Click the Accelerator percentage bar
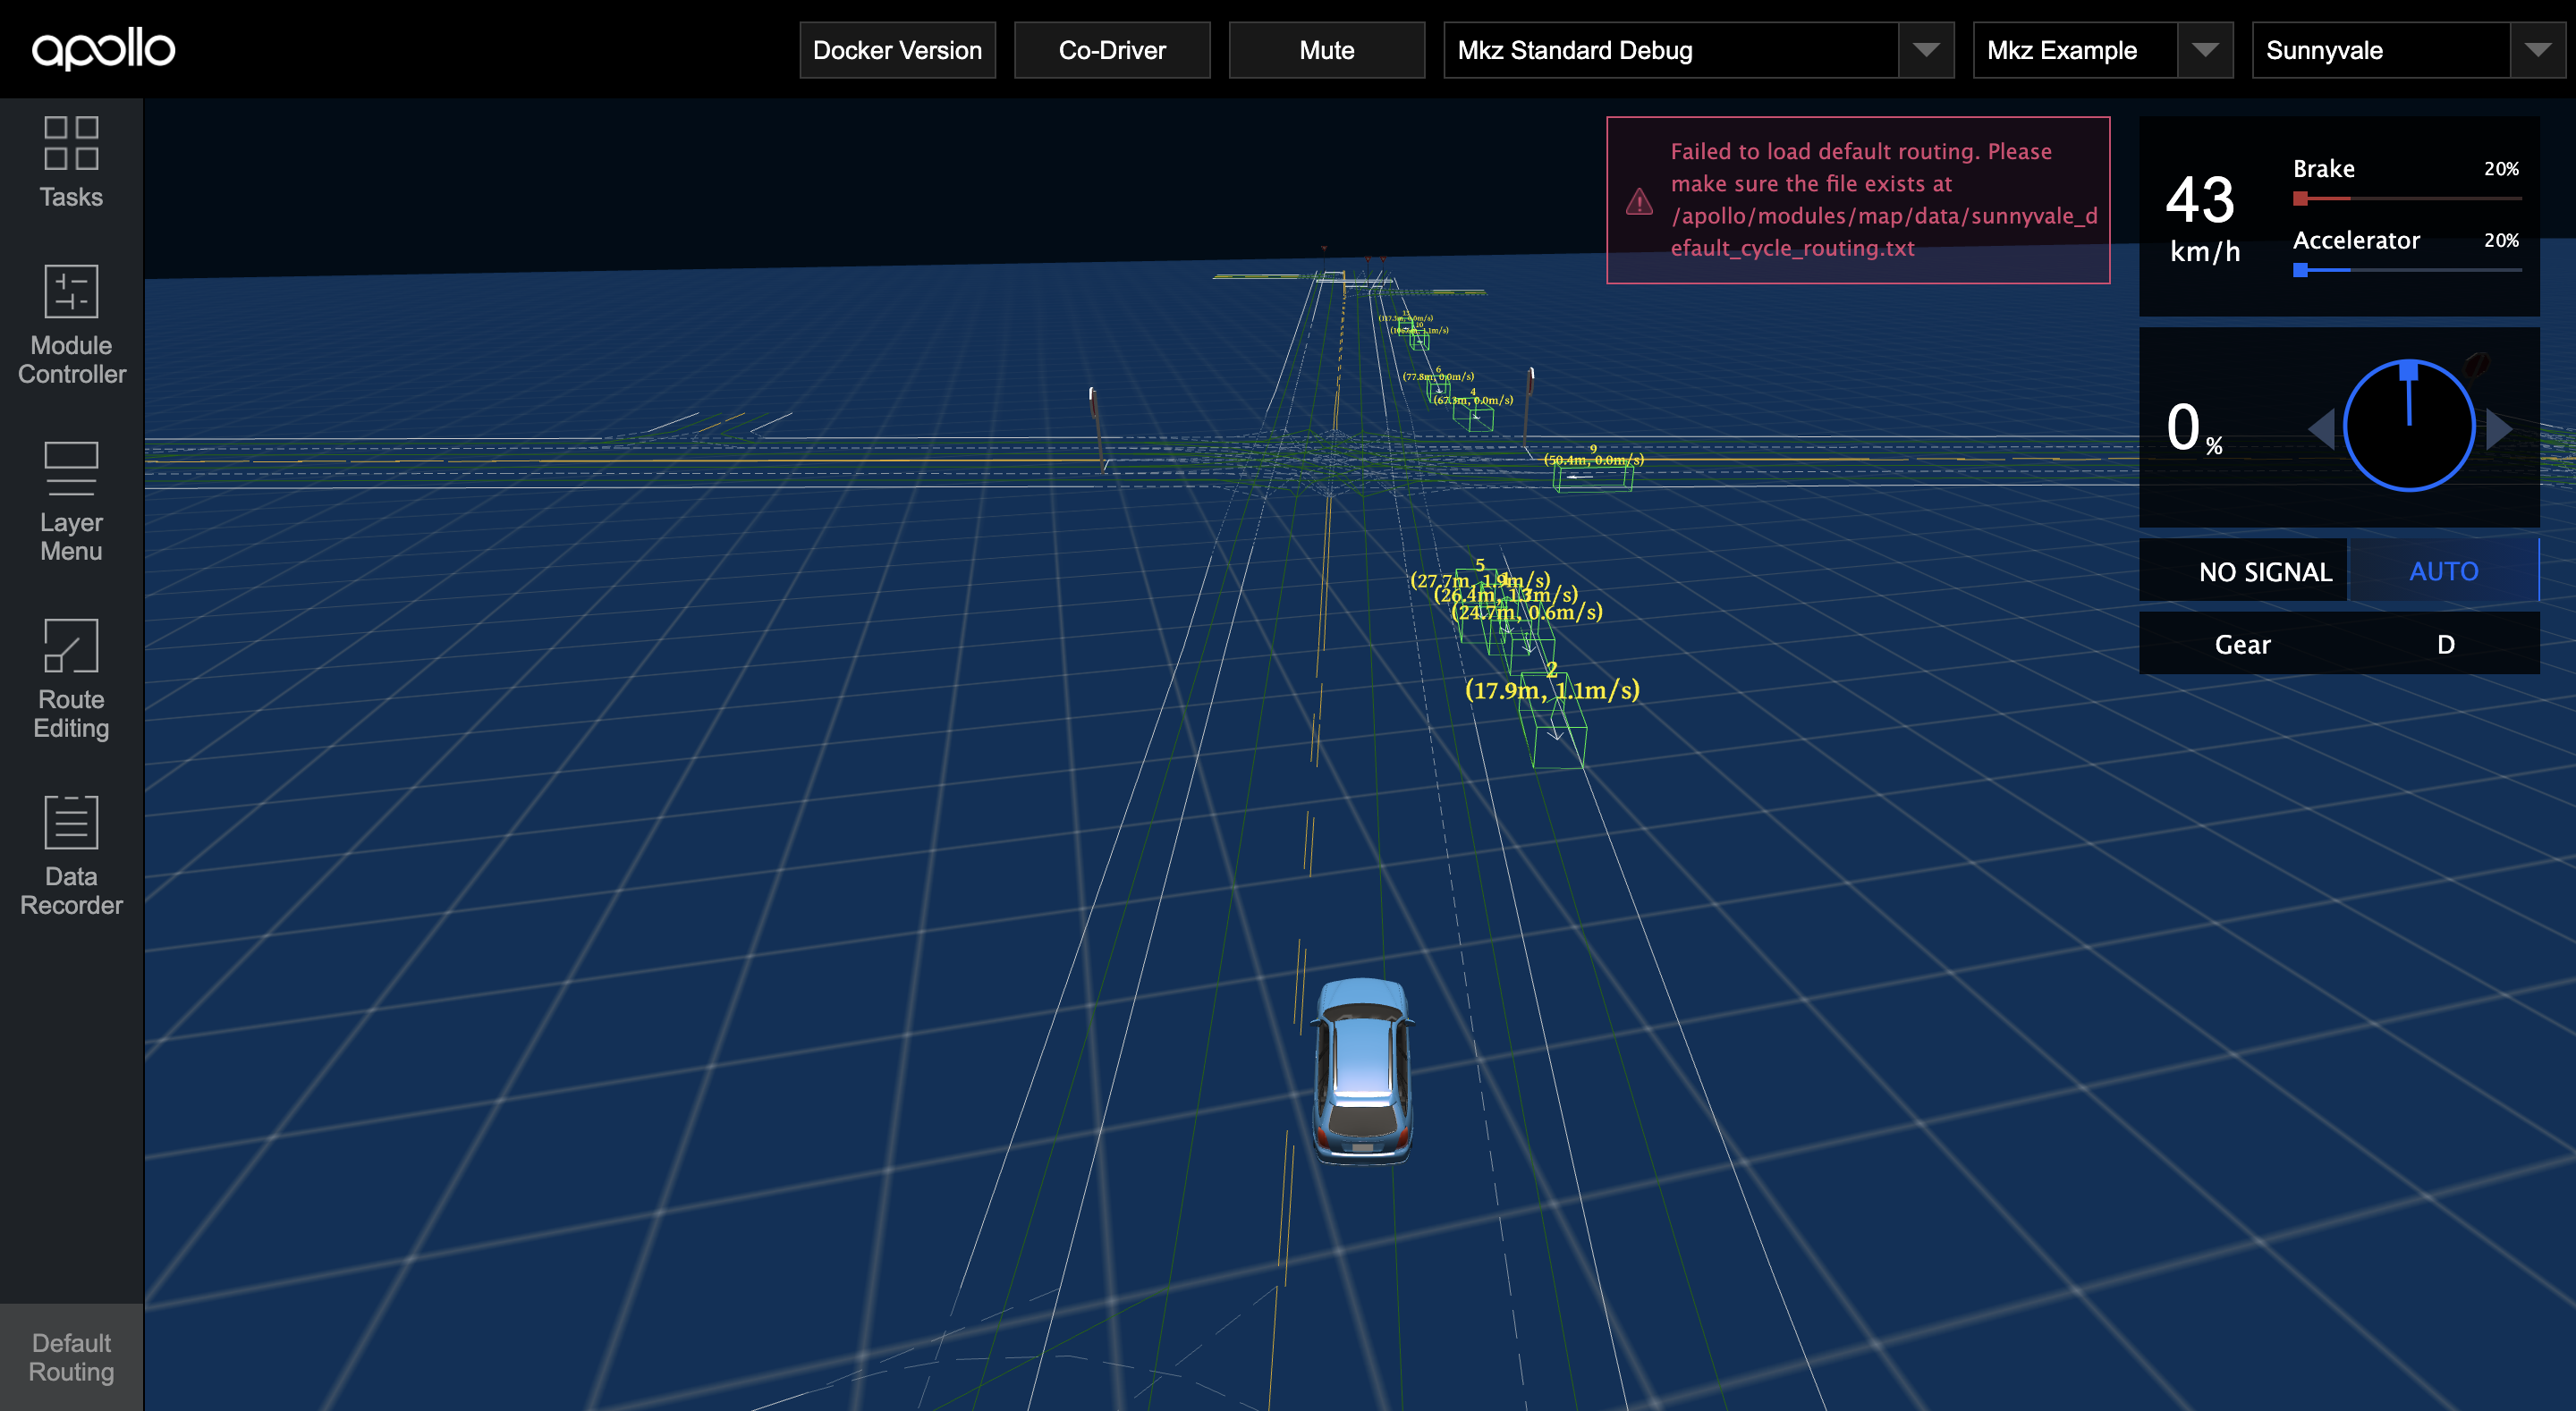2576x1411 pixels. click(x=2407, y=270)
